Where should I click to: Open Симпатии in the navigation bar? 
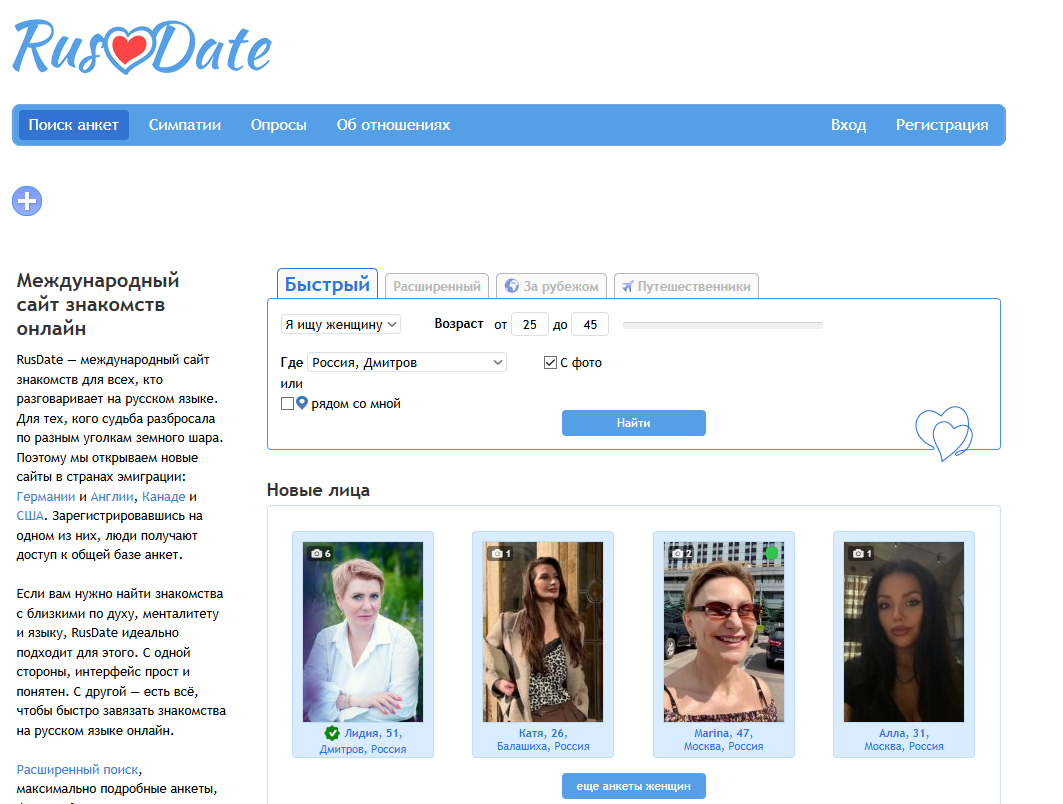point(185,125)
